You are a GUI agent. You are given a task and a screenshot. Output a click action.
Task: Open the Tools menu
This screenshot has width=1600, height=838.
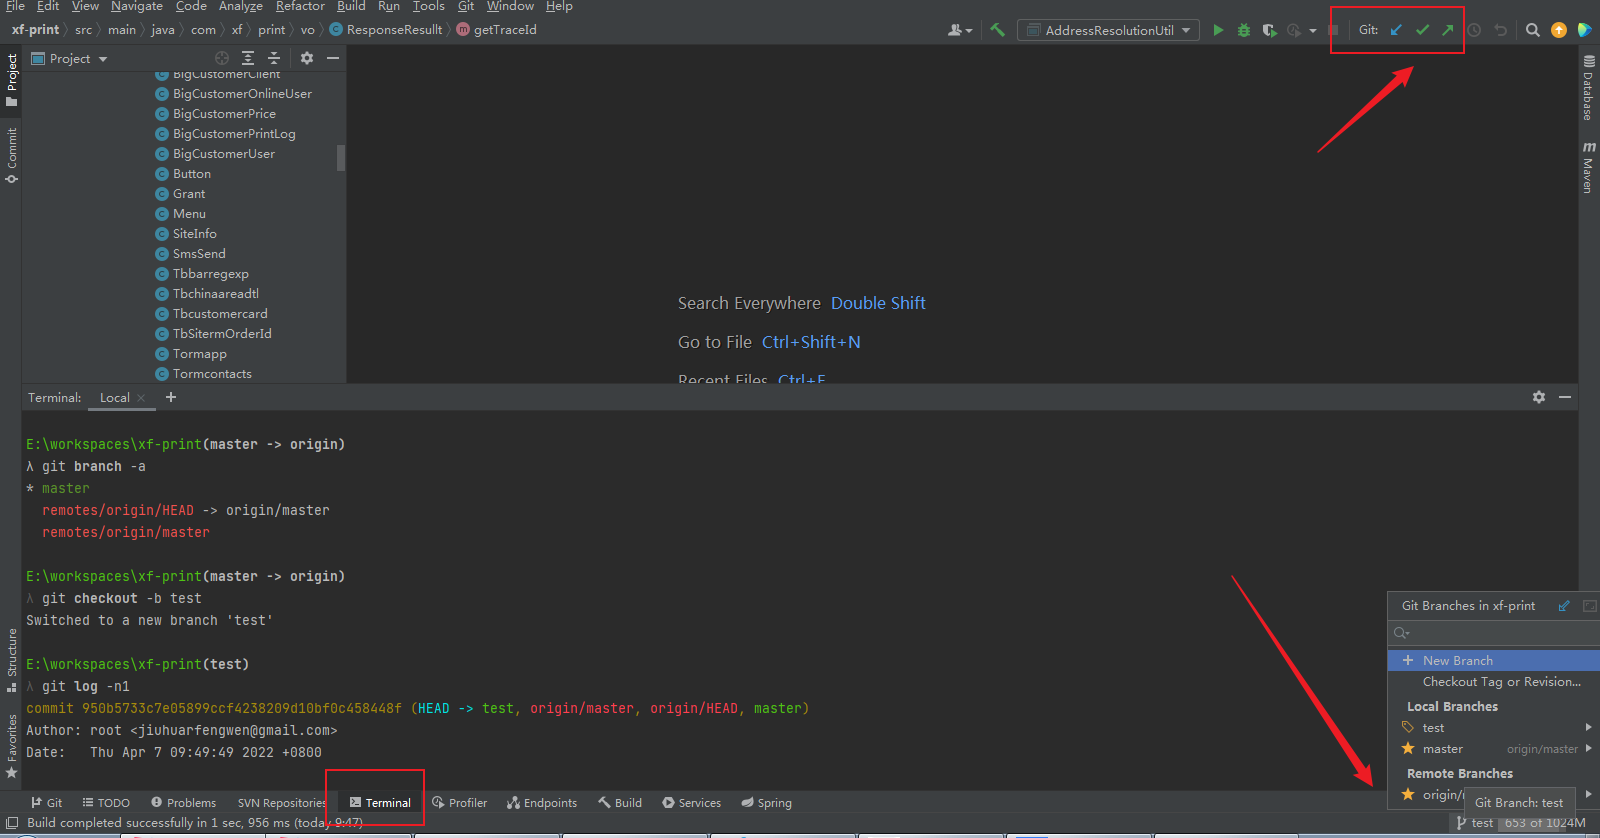click(x=429, y=6)
